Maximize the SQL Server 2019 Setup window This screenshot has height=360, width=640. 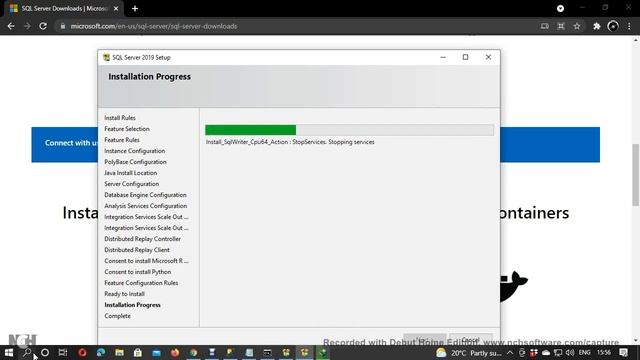coord(465,57)
